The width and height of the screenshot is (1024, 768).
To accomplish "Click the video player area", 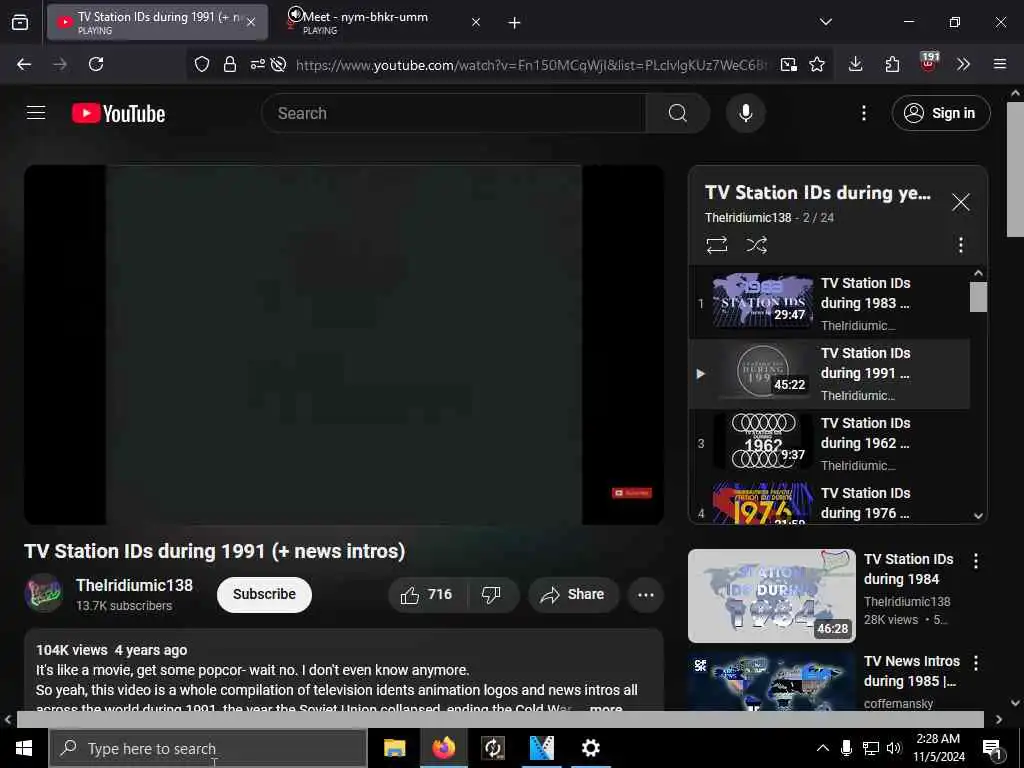I will pos(344,344).
